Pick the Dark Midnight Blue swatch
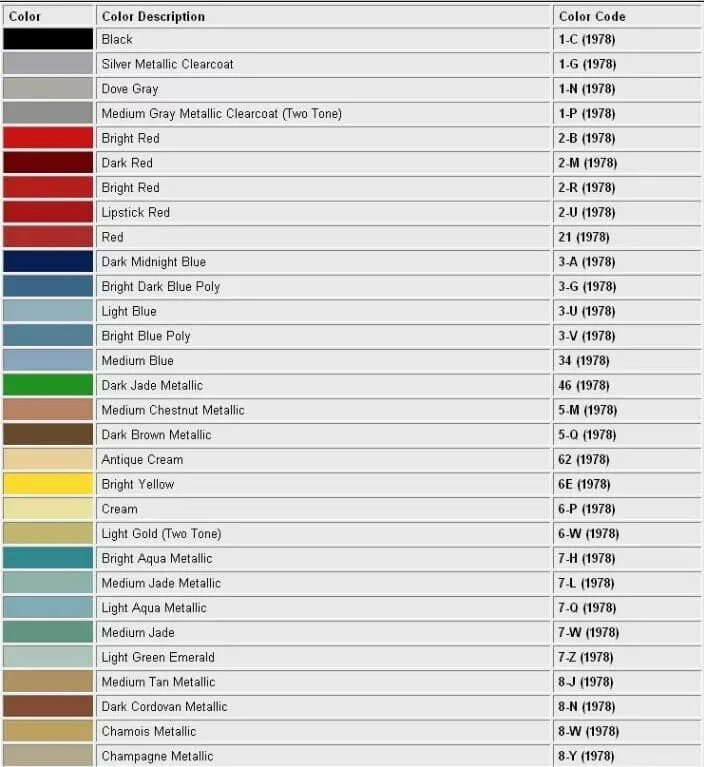This screenshot has width=704, height=767. (48, 261)
